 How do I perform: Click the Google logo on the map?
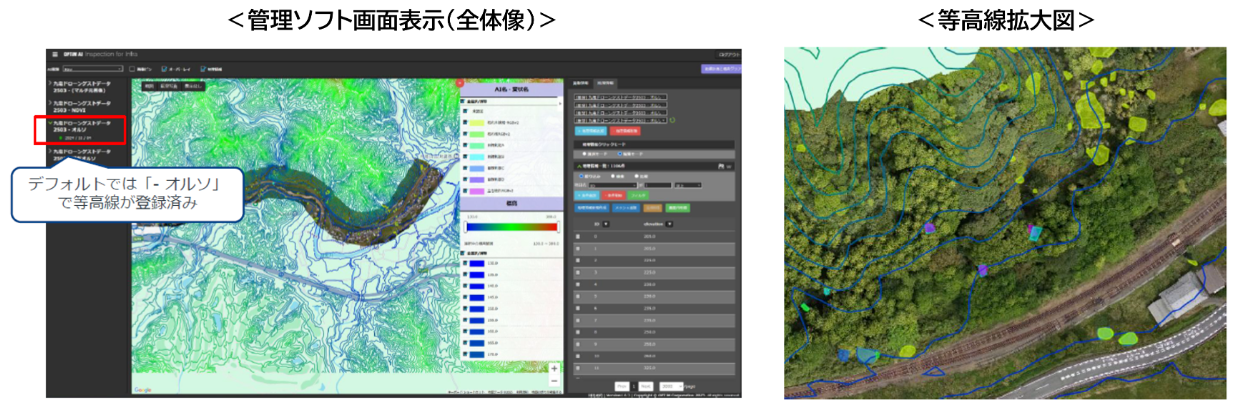(x=144, y=390)
